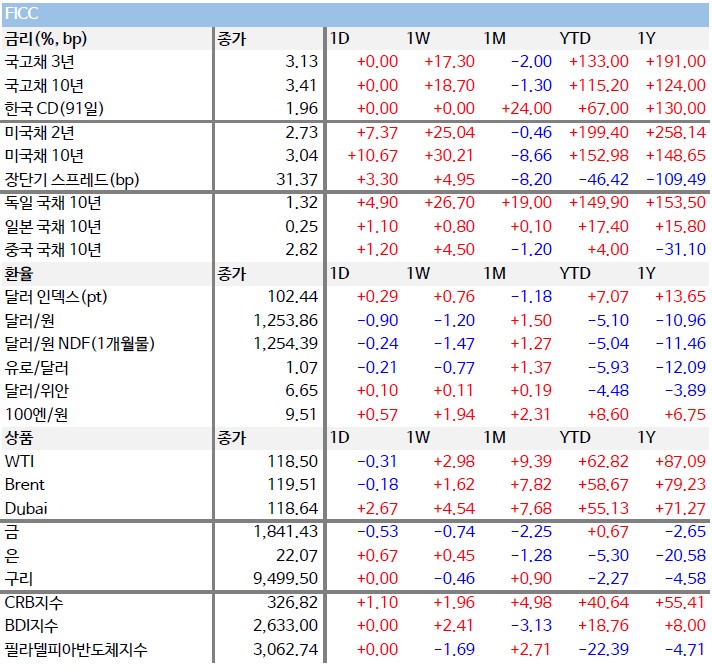Viewport: 712px width, 670px height.
Task: Click the 1M header in 상품 section
Action: pyautogui.click(x=494, y=438)
